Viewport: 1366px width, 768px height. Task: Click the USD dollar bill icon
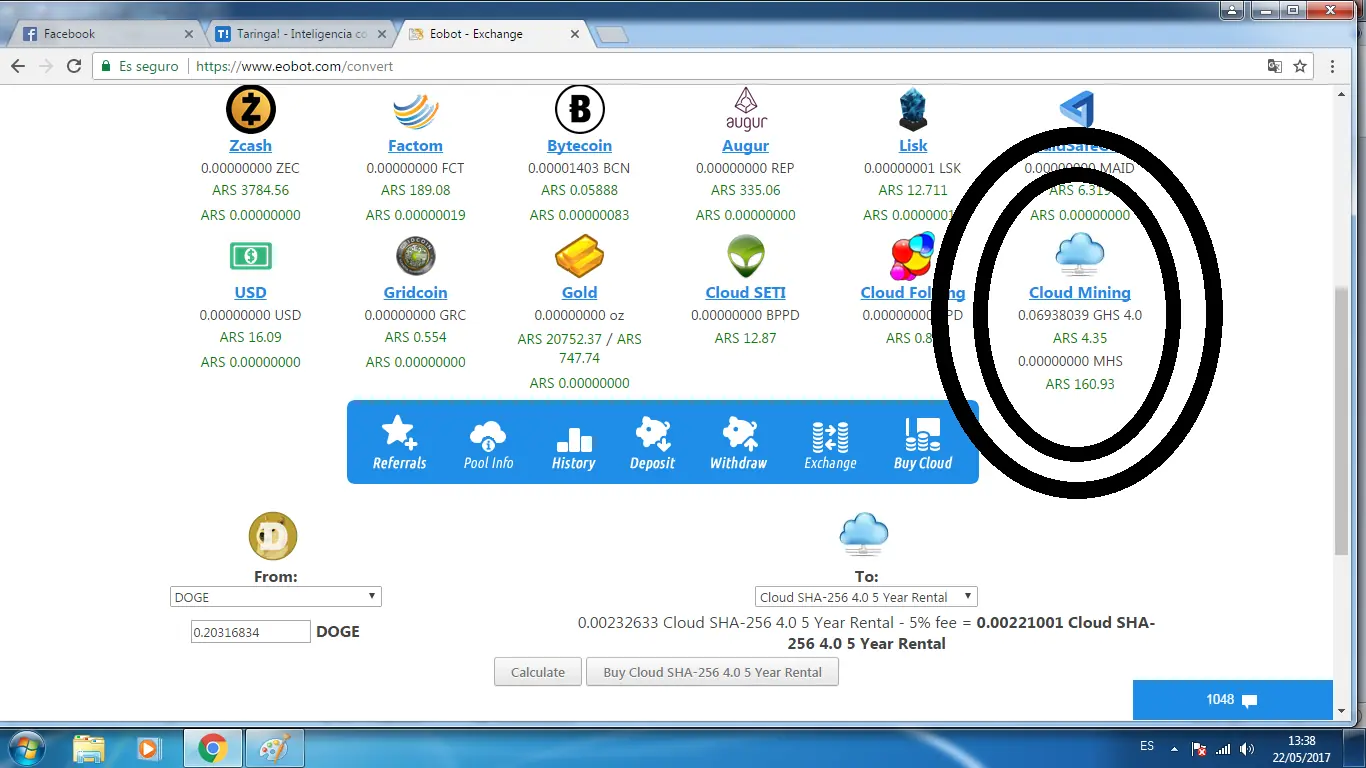pos(250,256)
